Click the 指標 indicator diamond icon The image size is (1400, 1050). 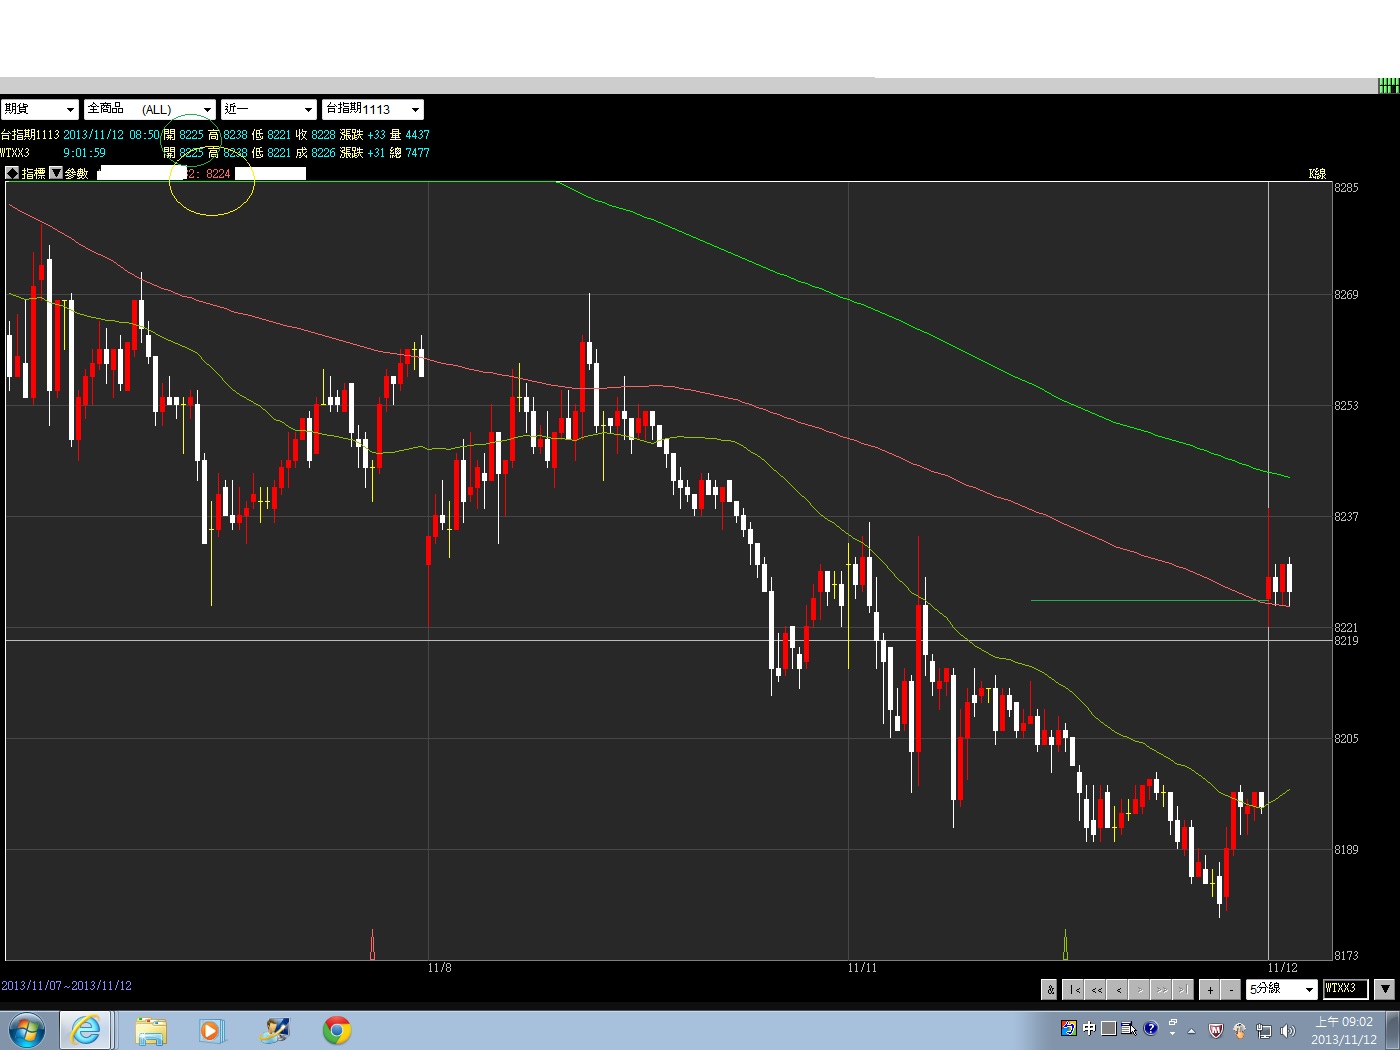point(12,173)
